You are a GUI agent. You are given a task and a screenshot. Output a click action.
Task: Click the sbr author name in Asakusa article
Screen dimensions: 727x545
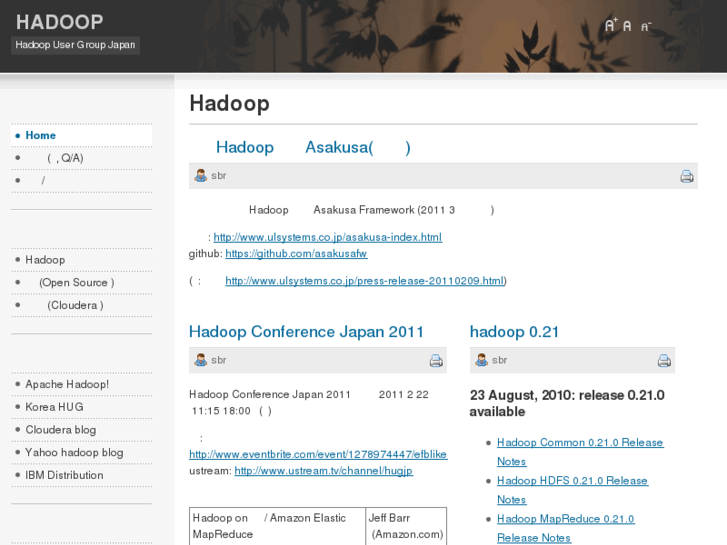[219, 176]
